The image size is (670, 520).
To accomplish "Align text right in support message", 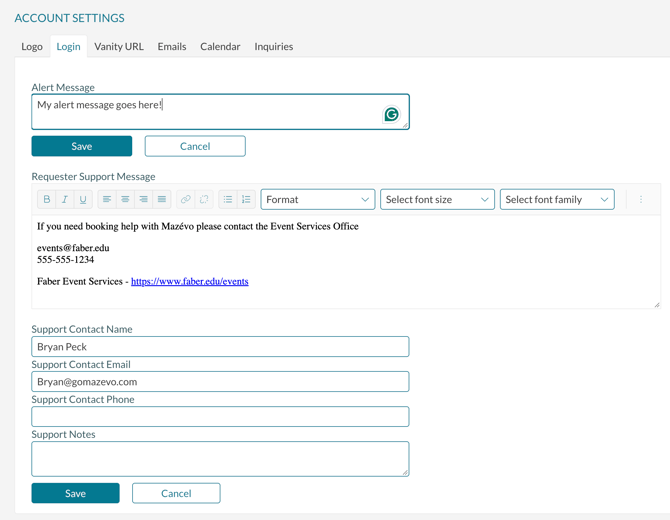I will click(x=143, y=199).
